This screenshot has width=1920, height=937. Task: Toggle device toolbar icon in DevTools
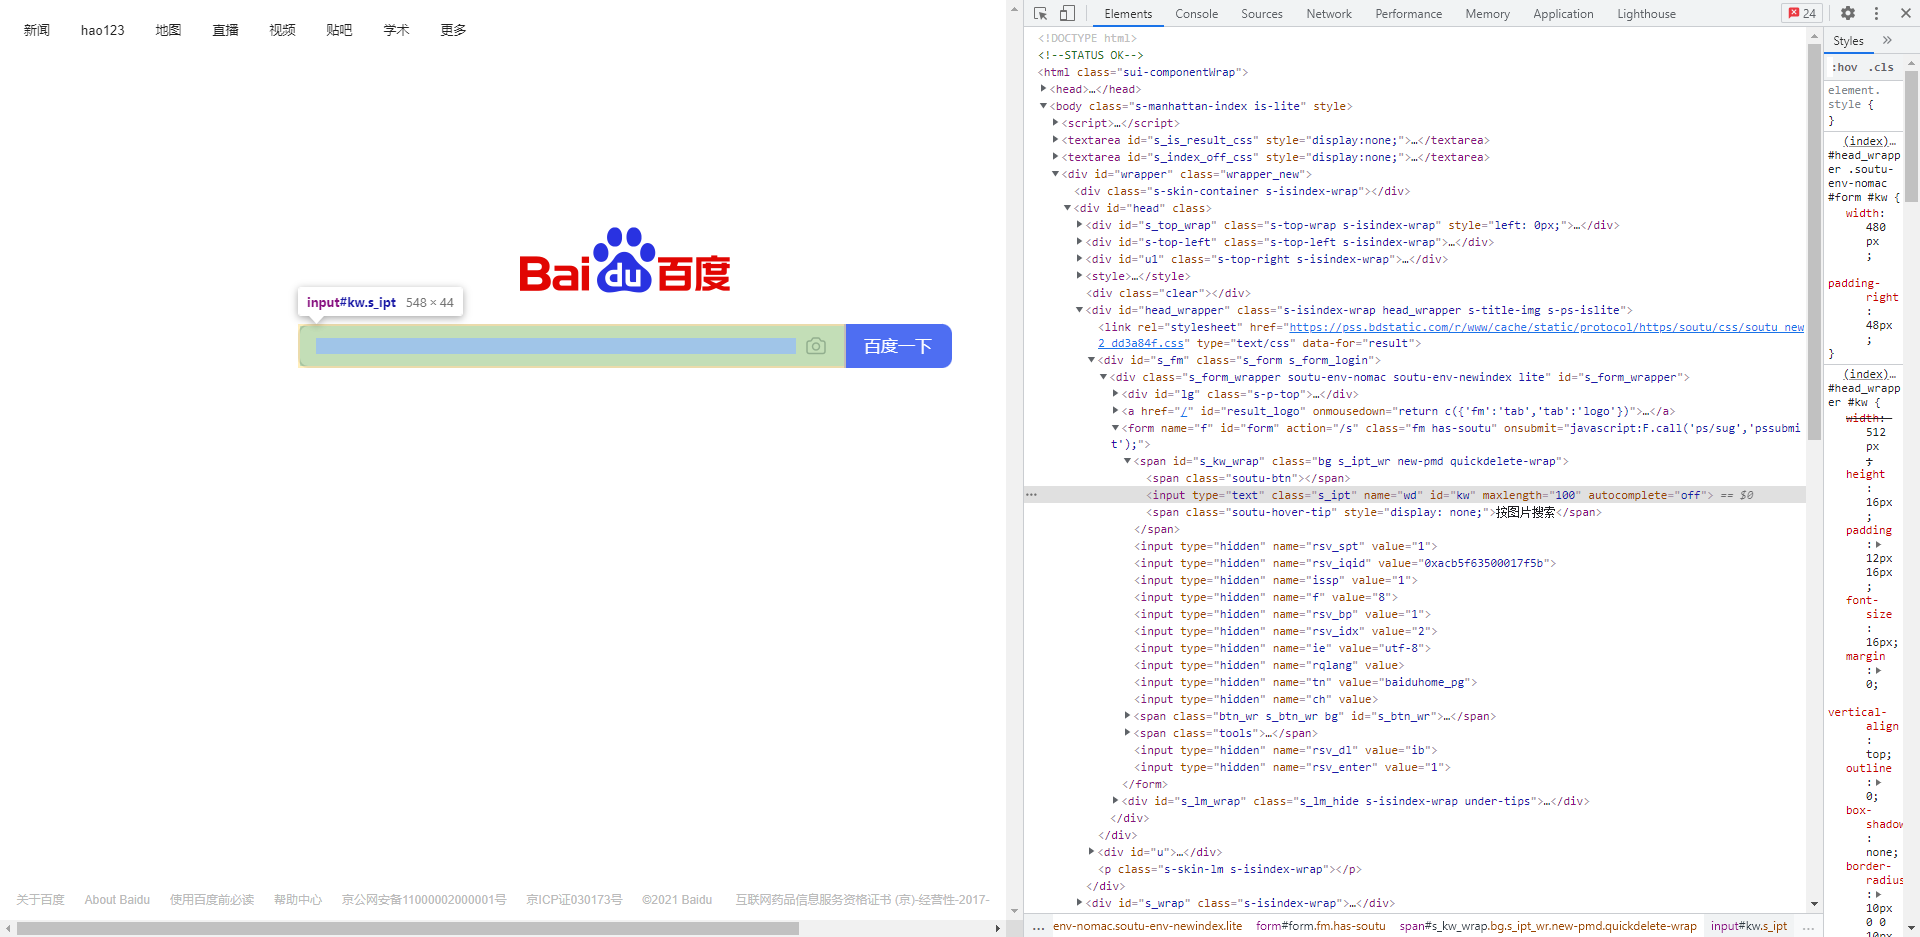[x=1067, y=14]
